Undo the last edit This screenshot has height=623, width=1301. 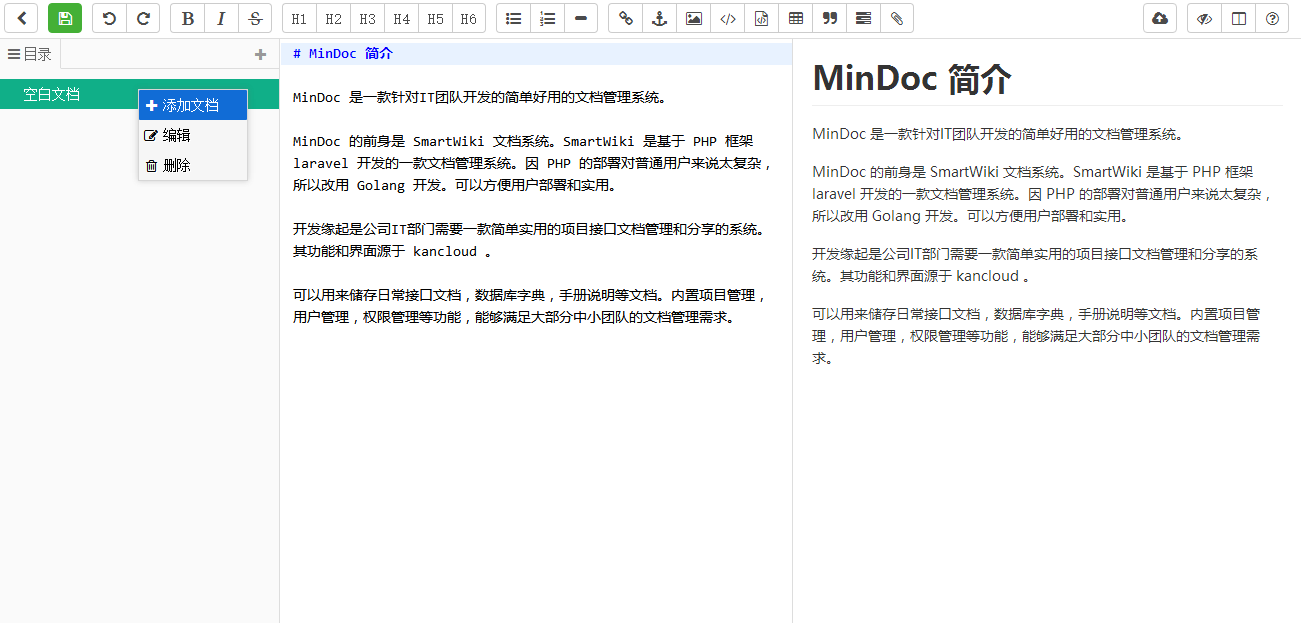coord(109,18)
